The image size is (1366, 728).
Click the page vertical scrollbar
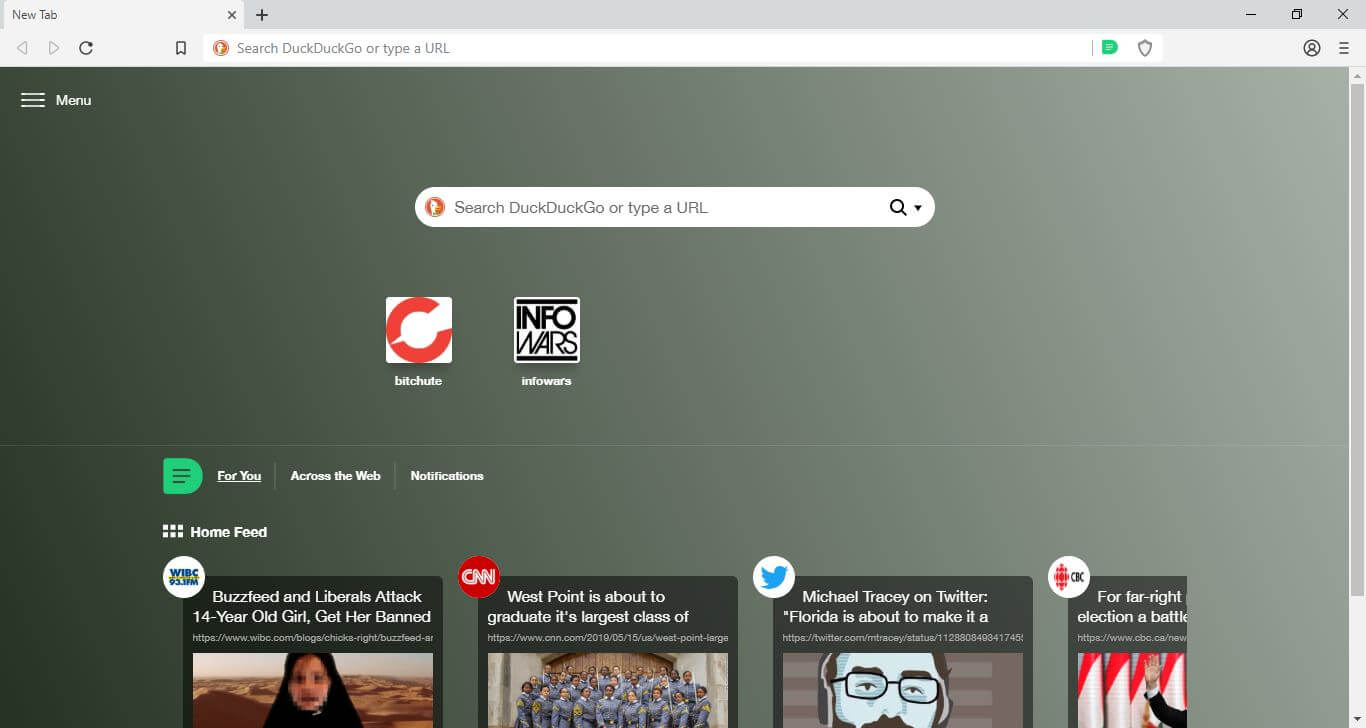coord(1357,340)
